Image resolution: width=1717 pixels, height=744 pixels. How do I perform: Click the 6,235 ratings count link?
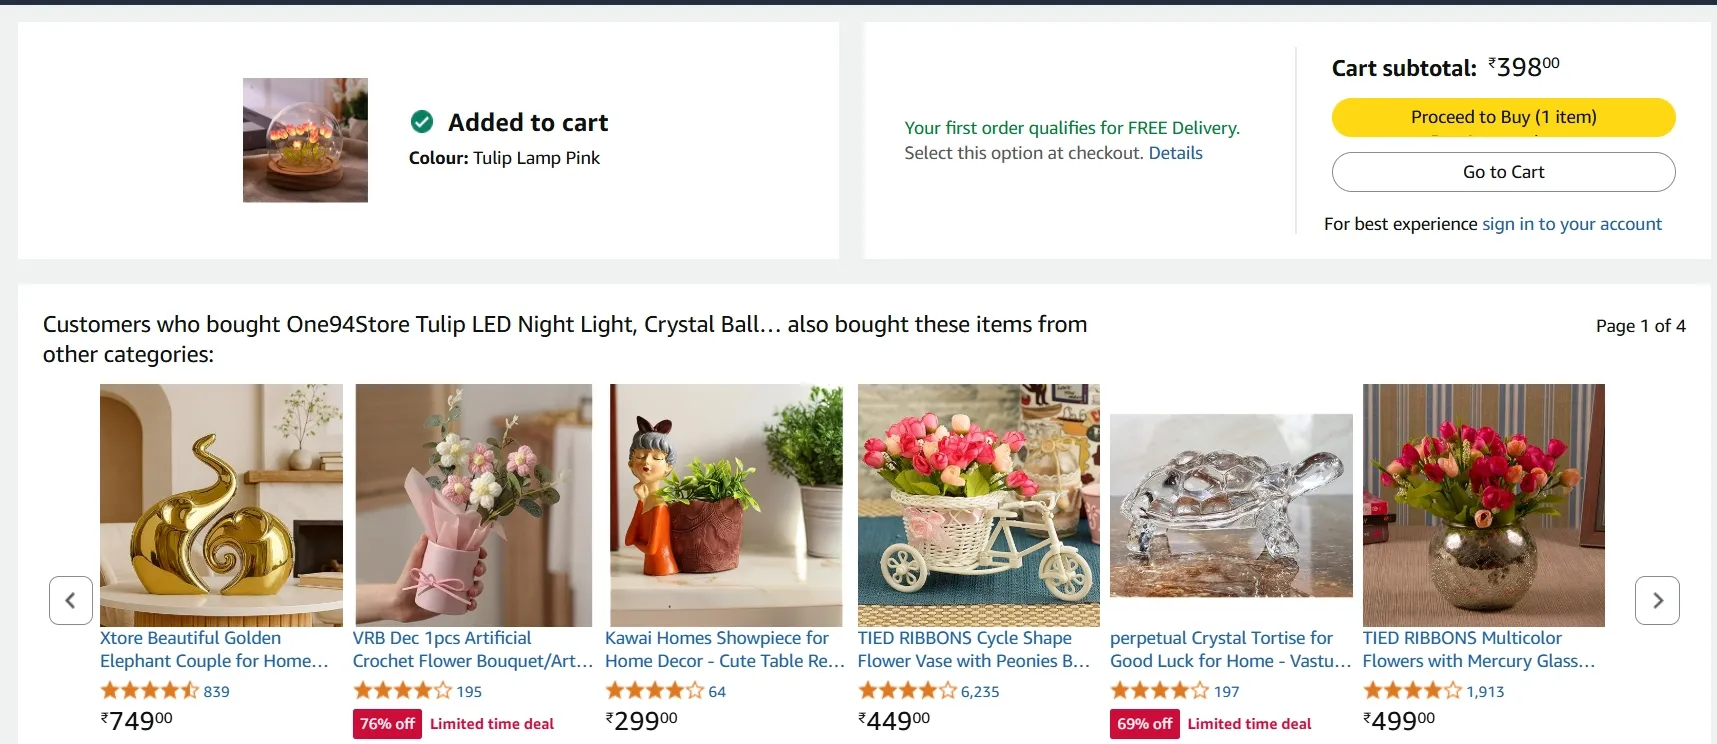[x=980, y=691]
